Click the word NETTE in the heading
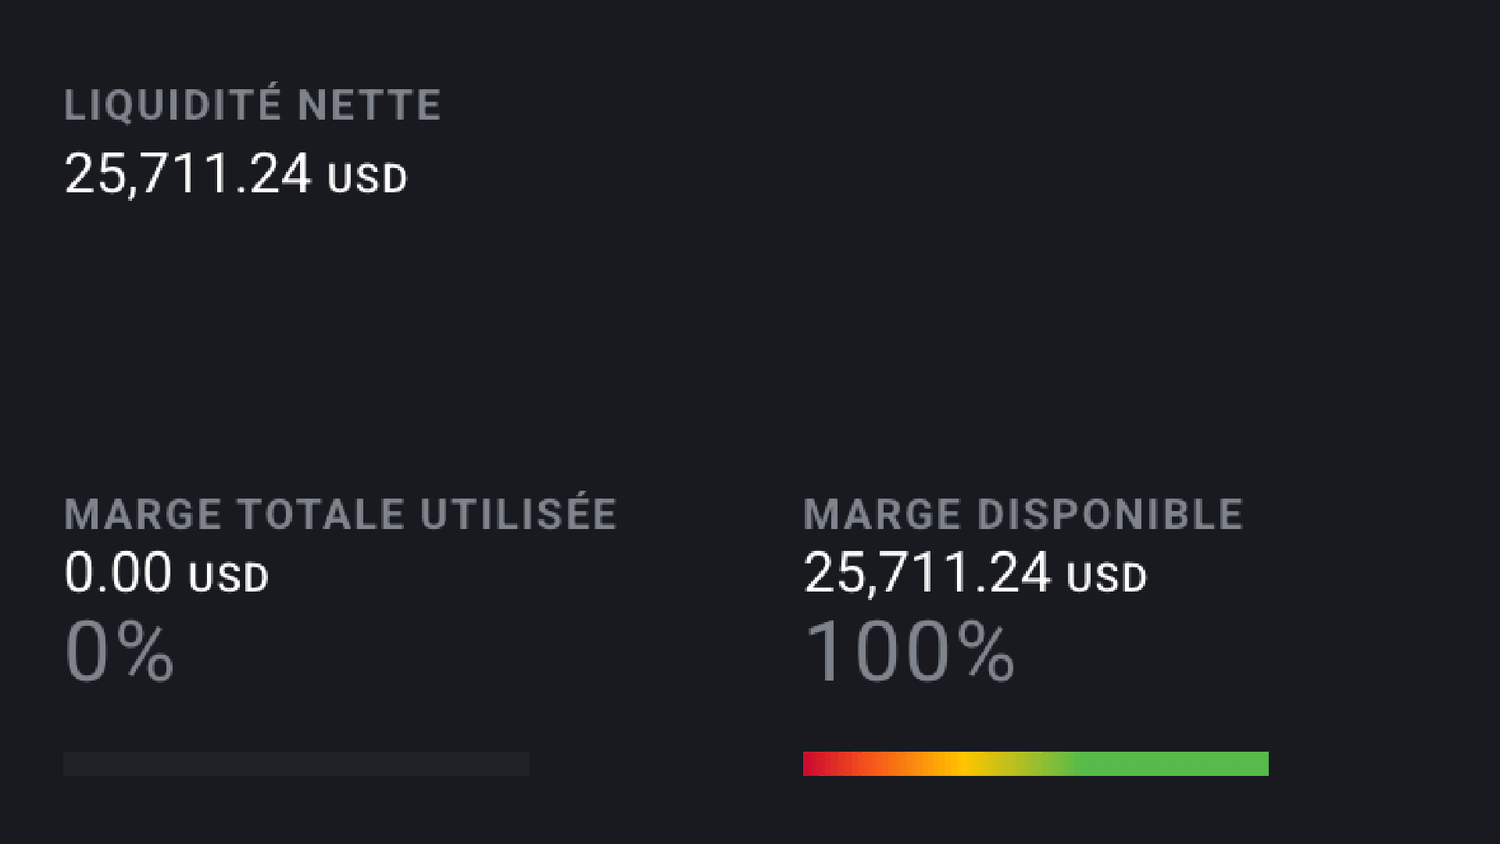 point(369,105)
